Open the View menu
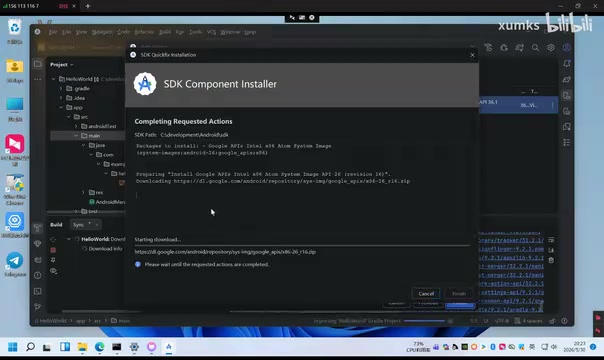The image size is (604, 360). (x=81, y=32)
